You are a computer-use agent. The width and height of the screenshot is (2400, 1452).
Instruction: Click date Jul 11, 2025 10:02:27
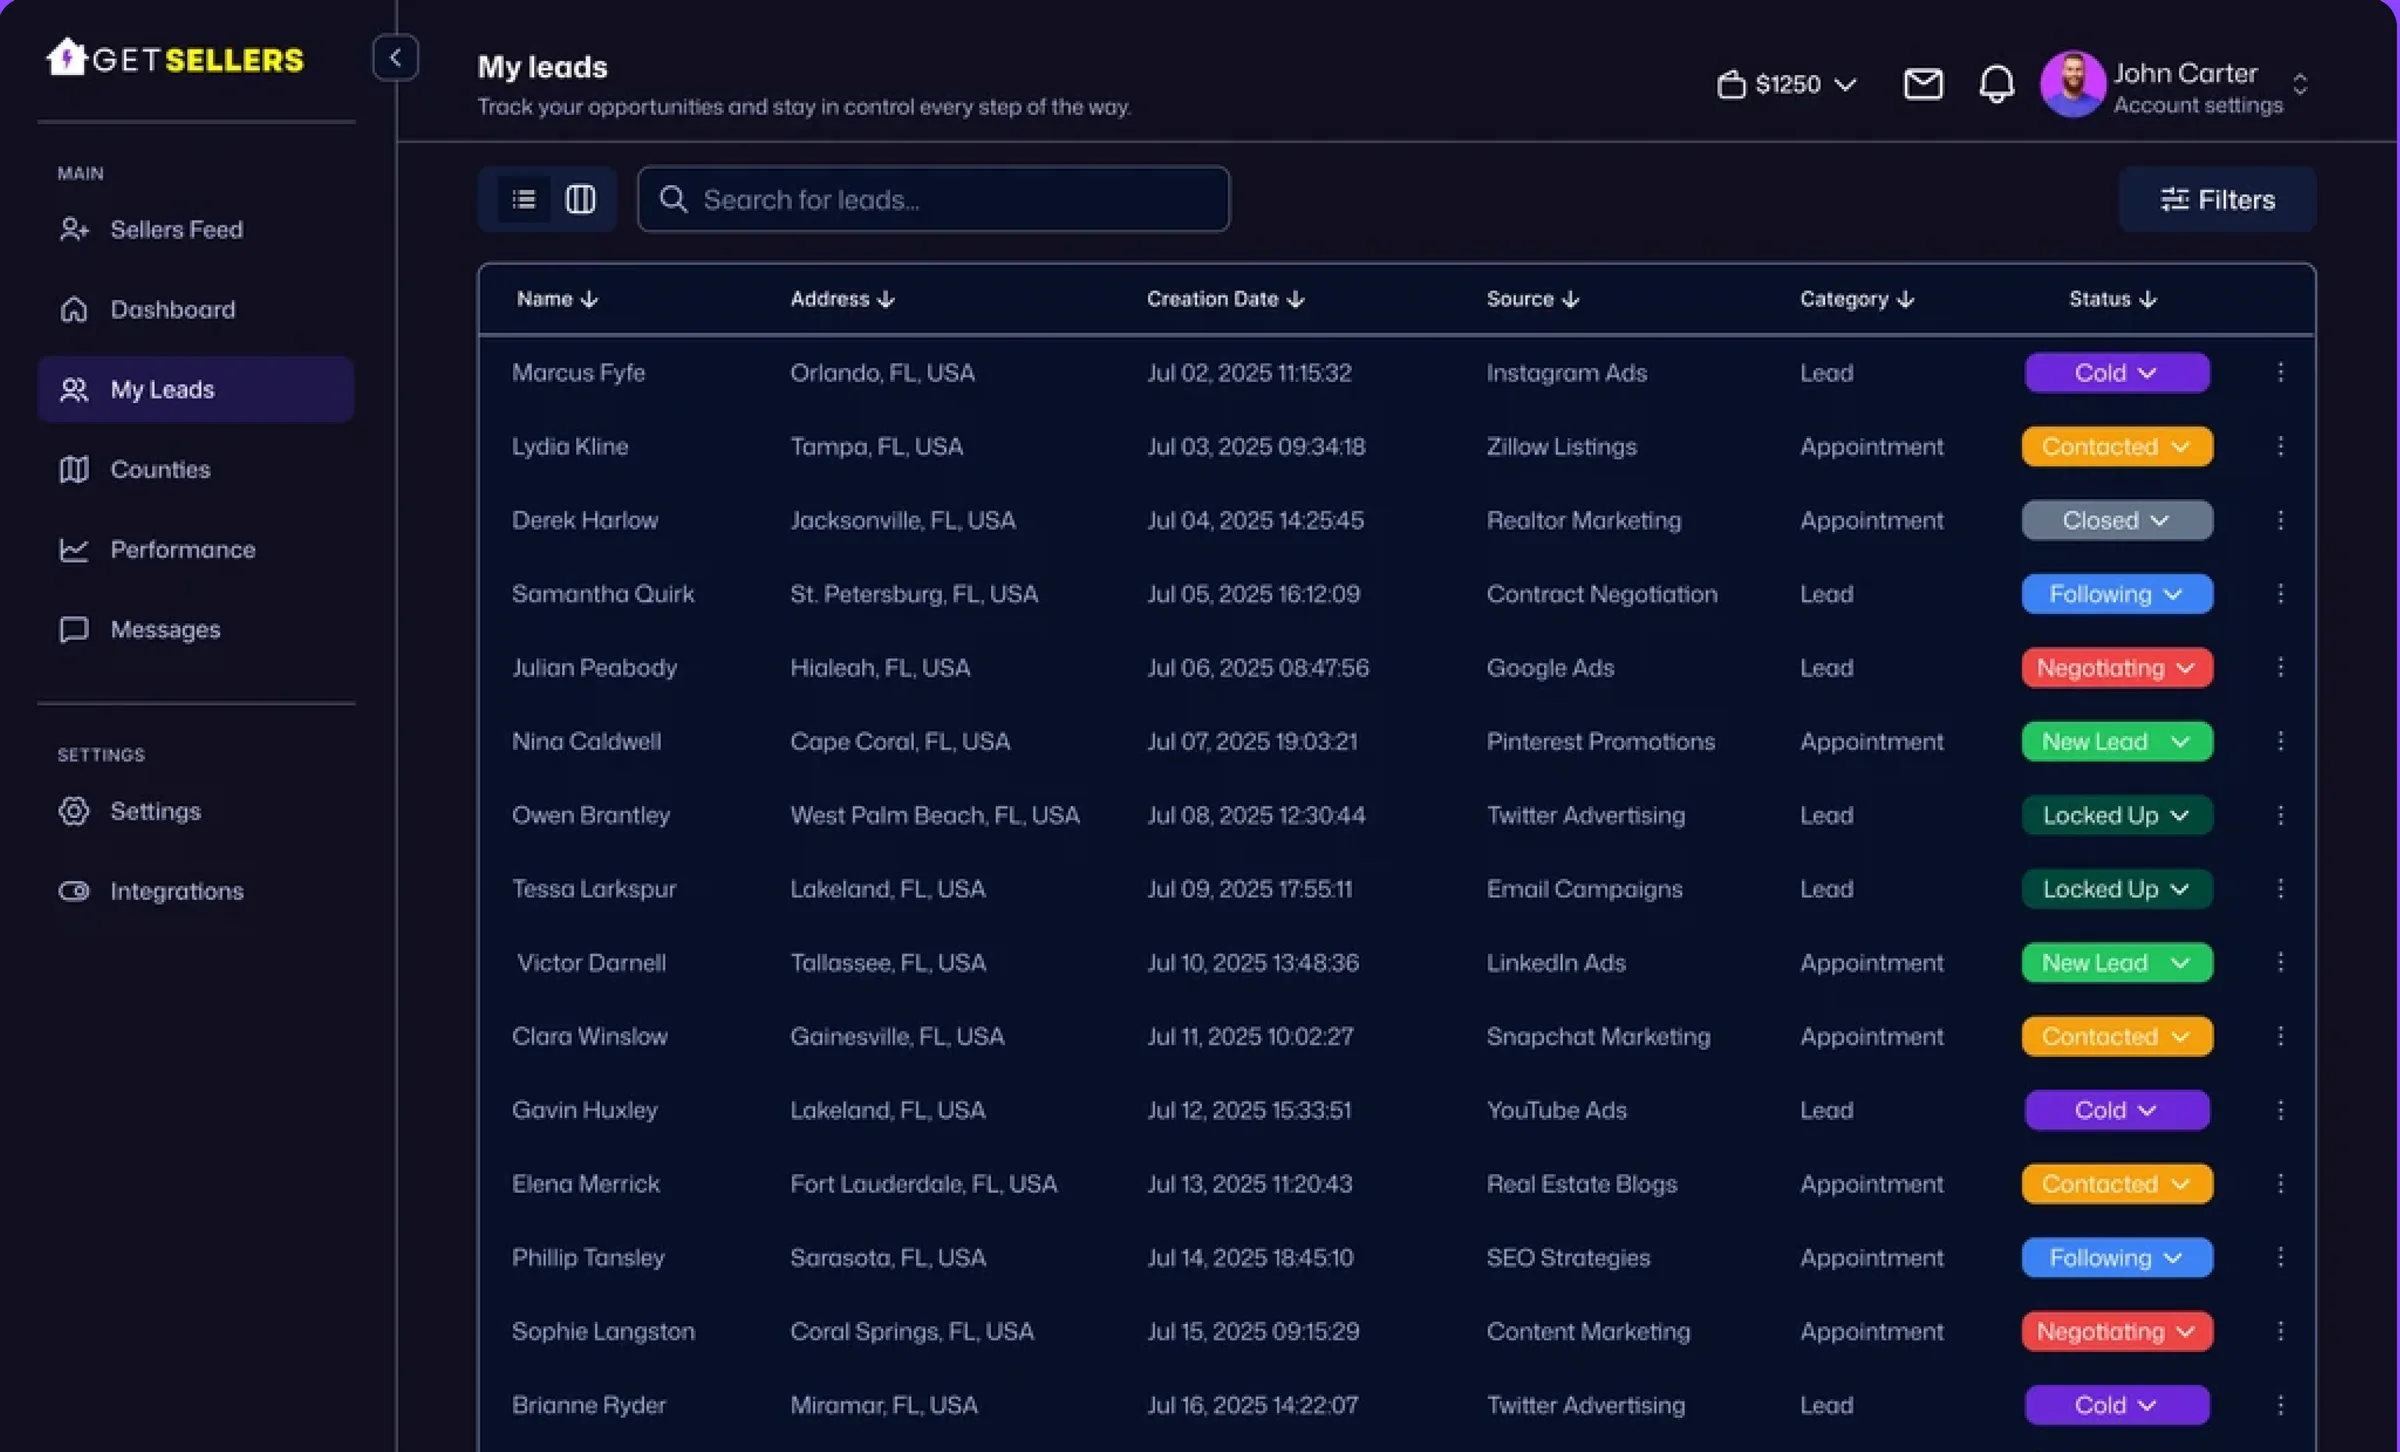tap(1250, 1036)
